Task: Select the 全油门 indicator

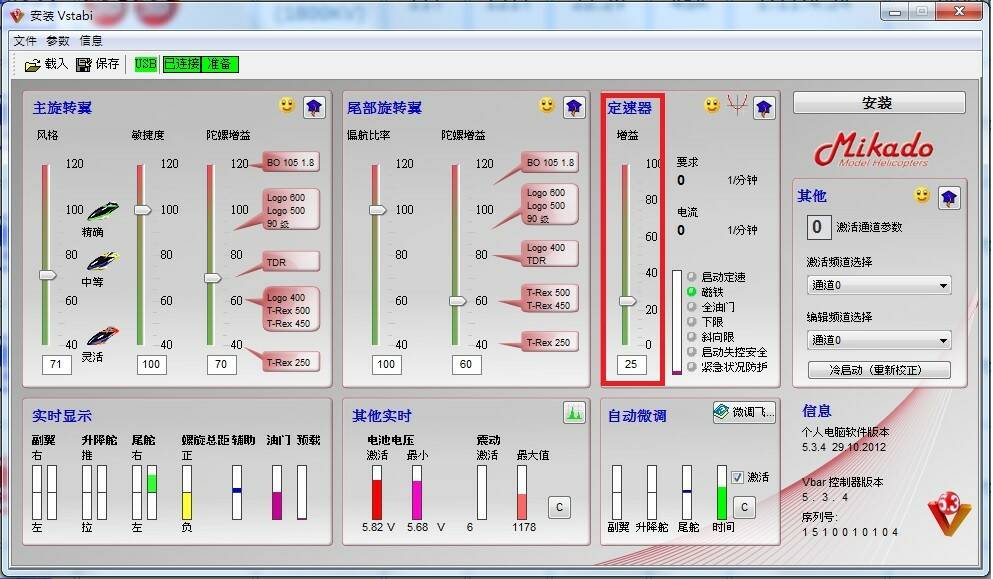Action: tap(692, 307)
